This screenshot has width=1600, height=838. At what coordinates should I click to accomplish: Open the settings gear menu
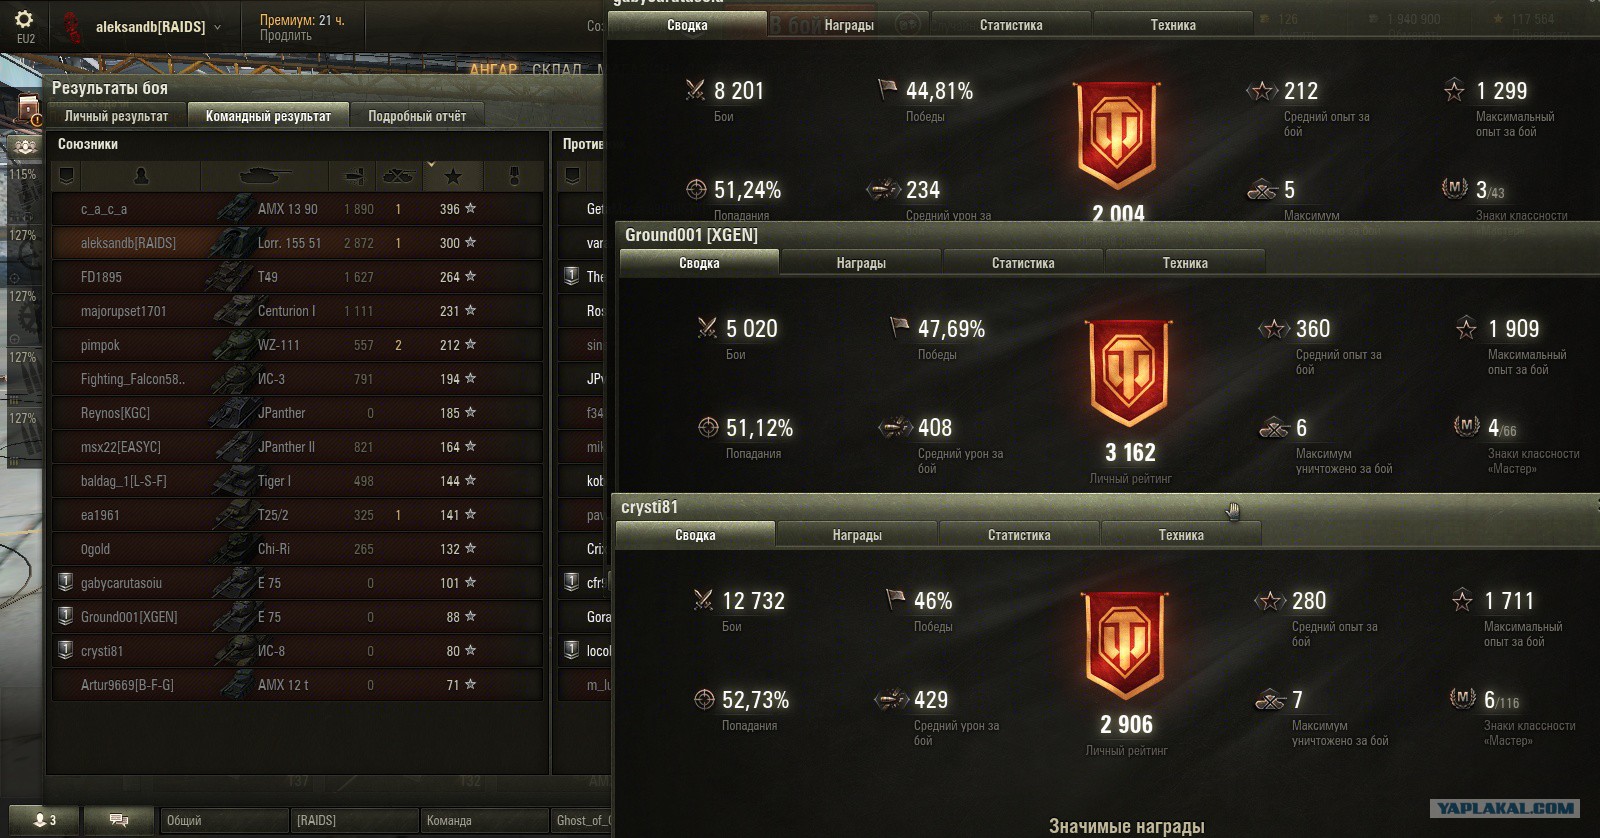pyautogui.click(x=24, y=19)
